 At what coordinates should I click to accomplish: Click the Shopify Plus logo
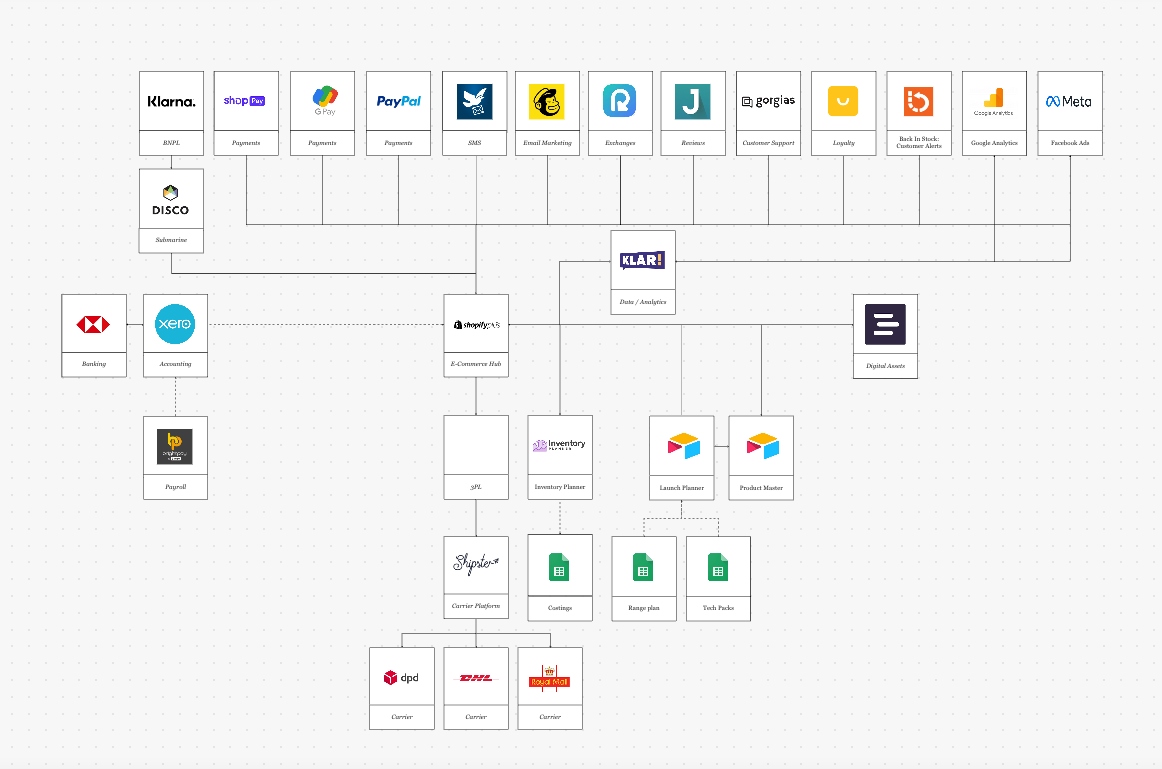[477, 324]
